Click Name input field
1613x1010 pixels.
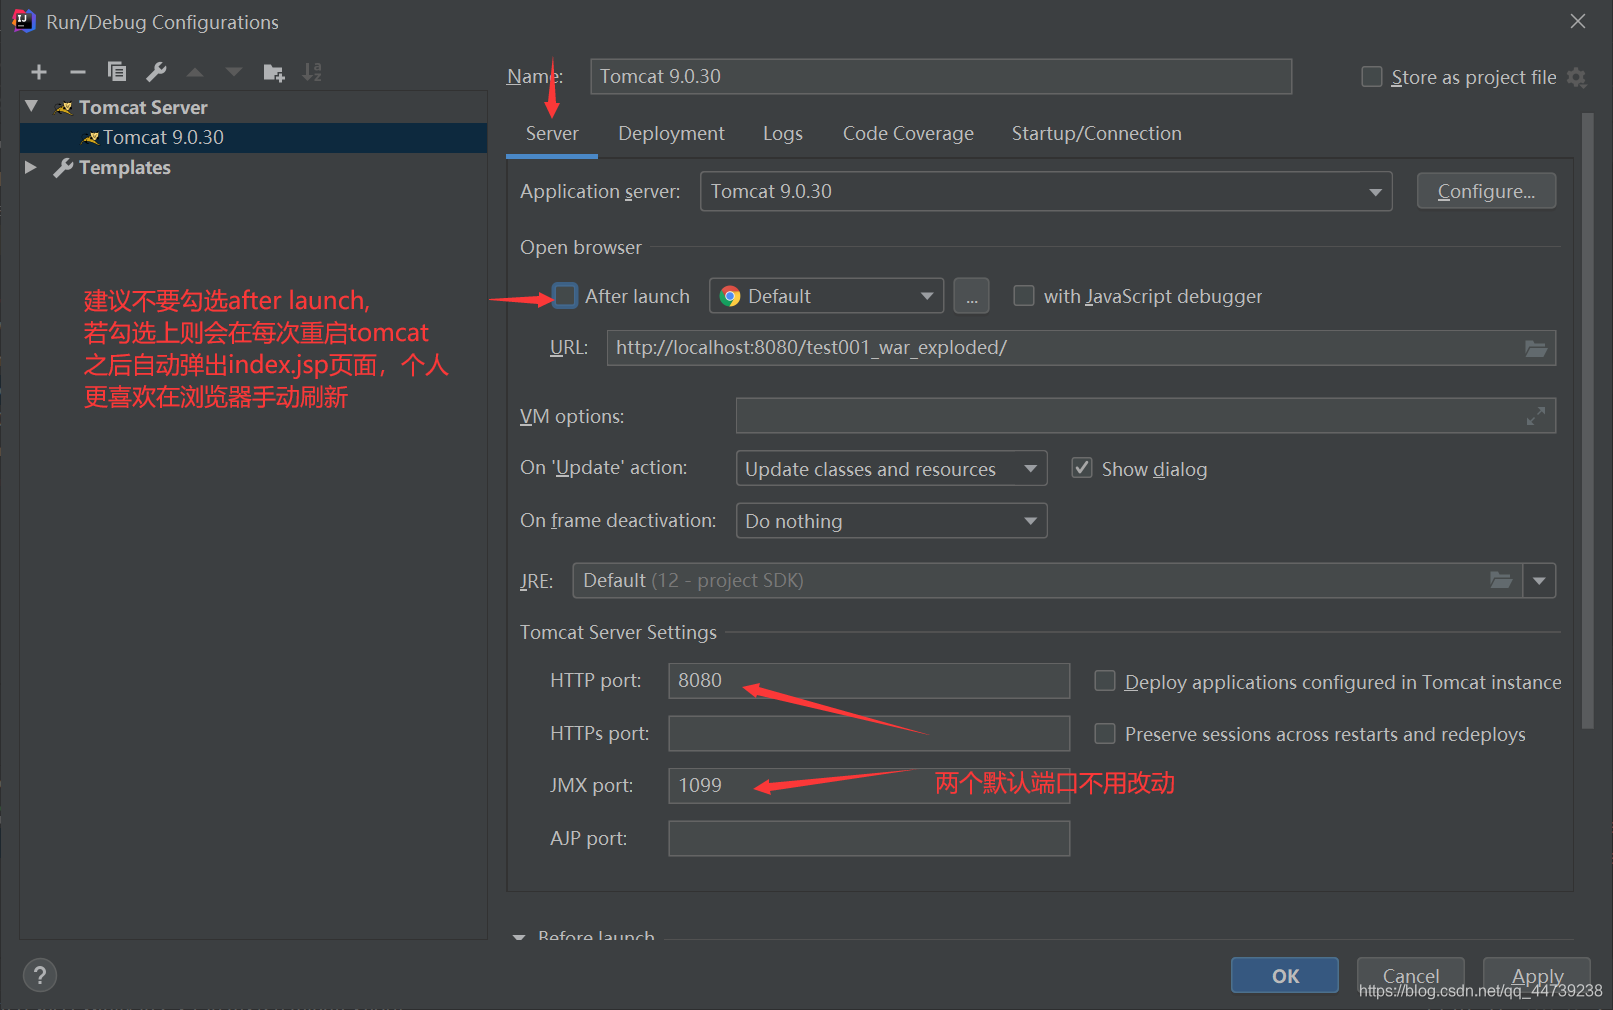[x=941, y=76]
